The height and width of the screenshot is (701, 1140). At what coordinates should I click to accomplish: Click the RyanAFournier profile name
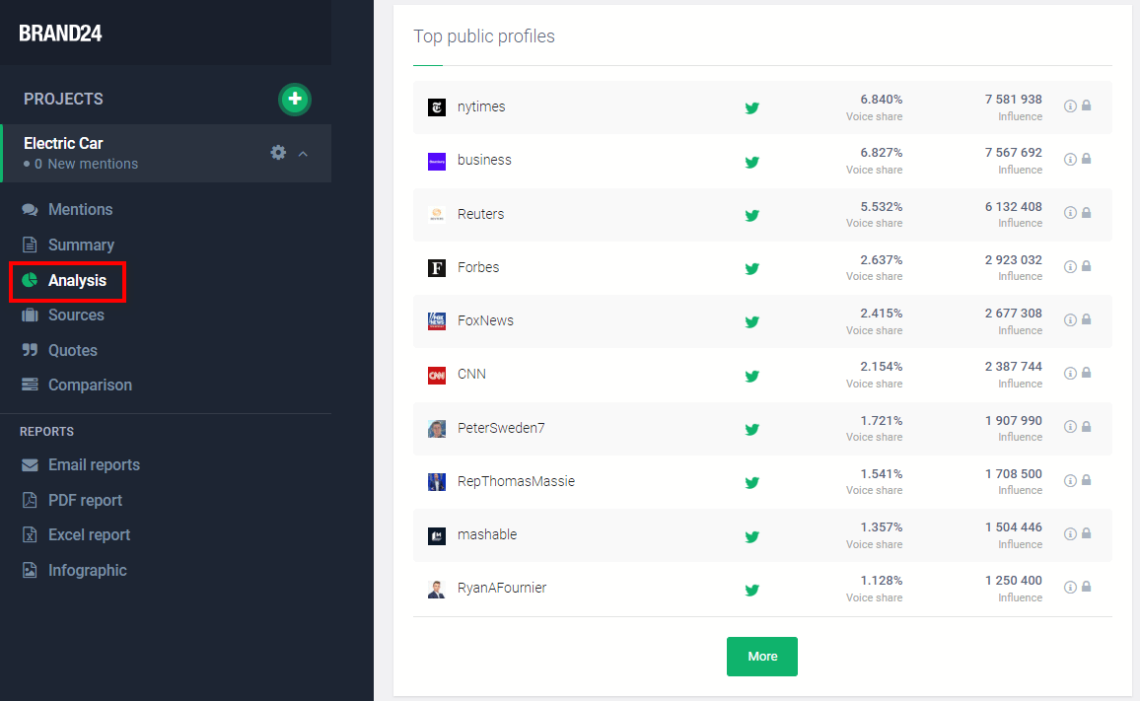click(502, 588)
